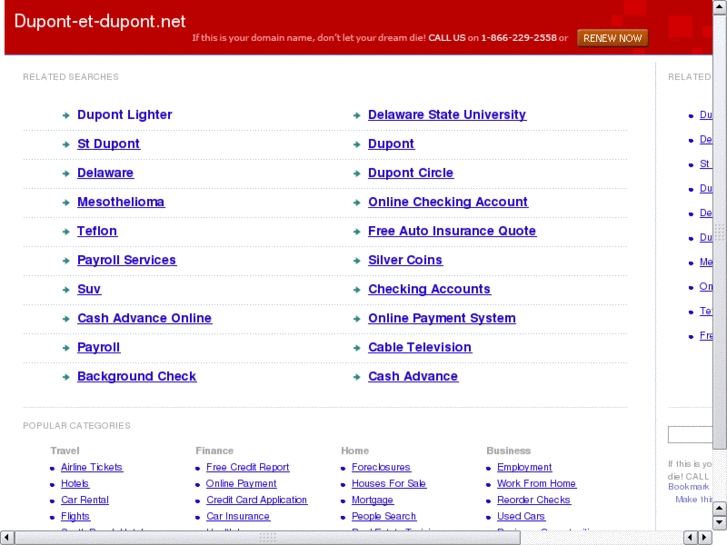Open Free Credit Report link
Image resolution: width=727 pixels, height=545 pixels.
(x=248, y=467)
